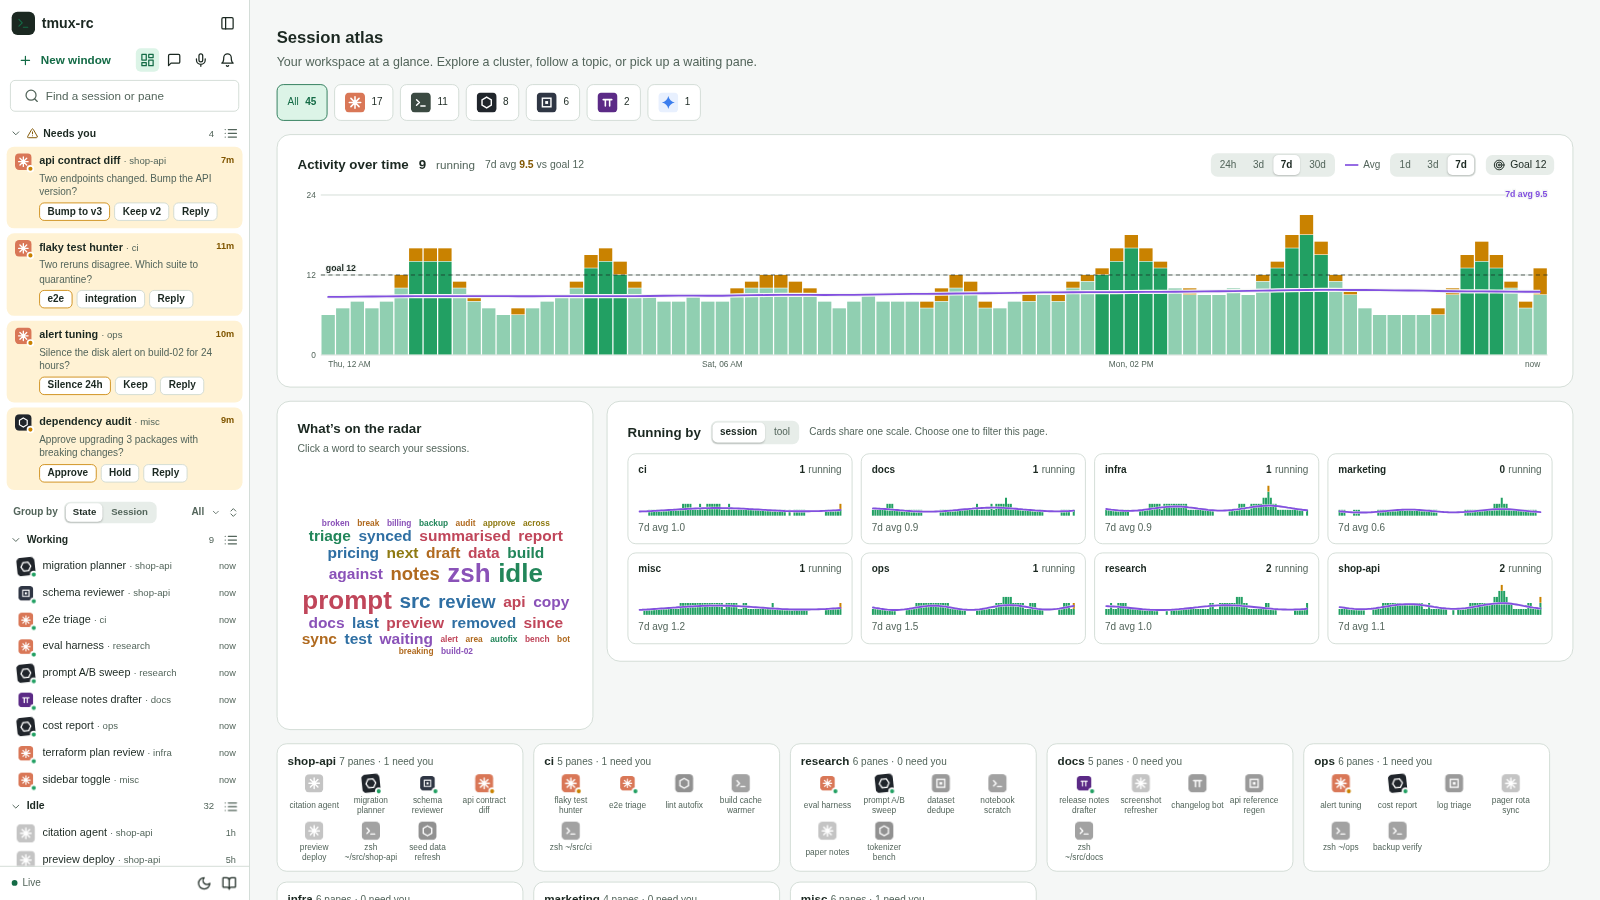
Task: Select the shop-api running card
Action: pos(1440,598)
